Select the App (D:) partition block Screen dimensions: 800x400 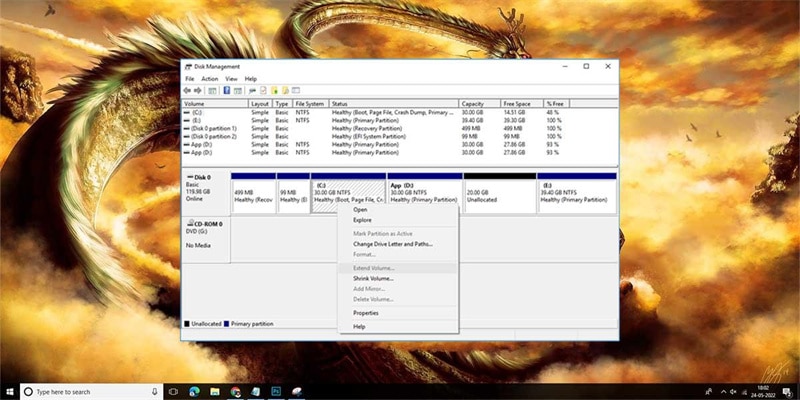(x=424, y=193)
